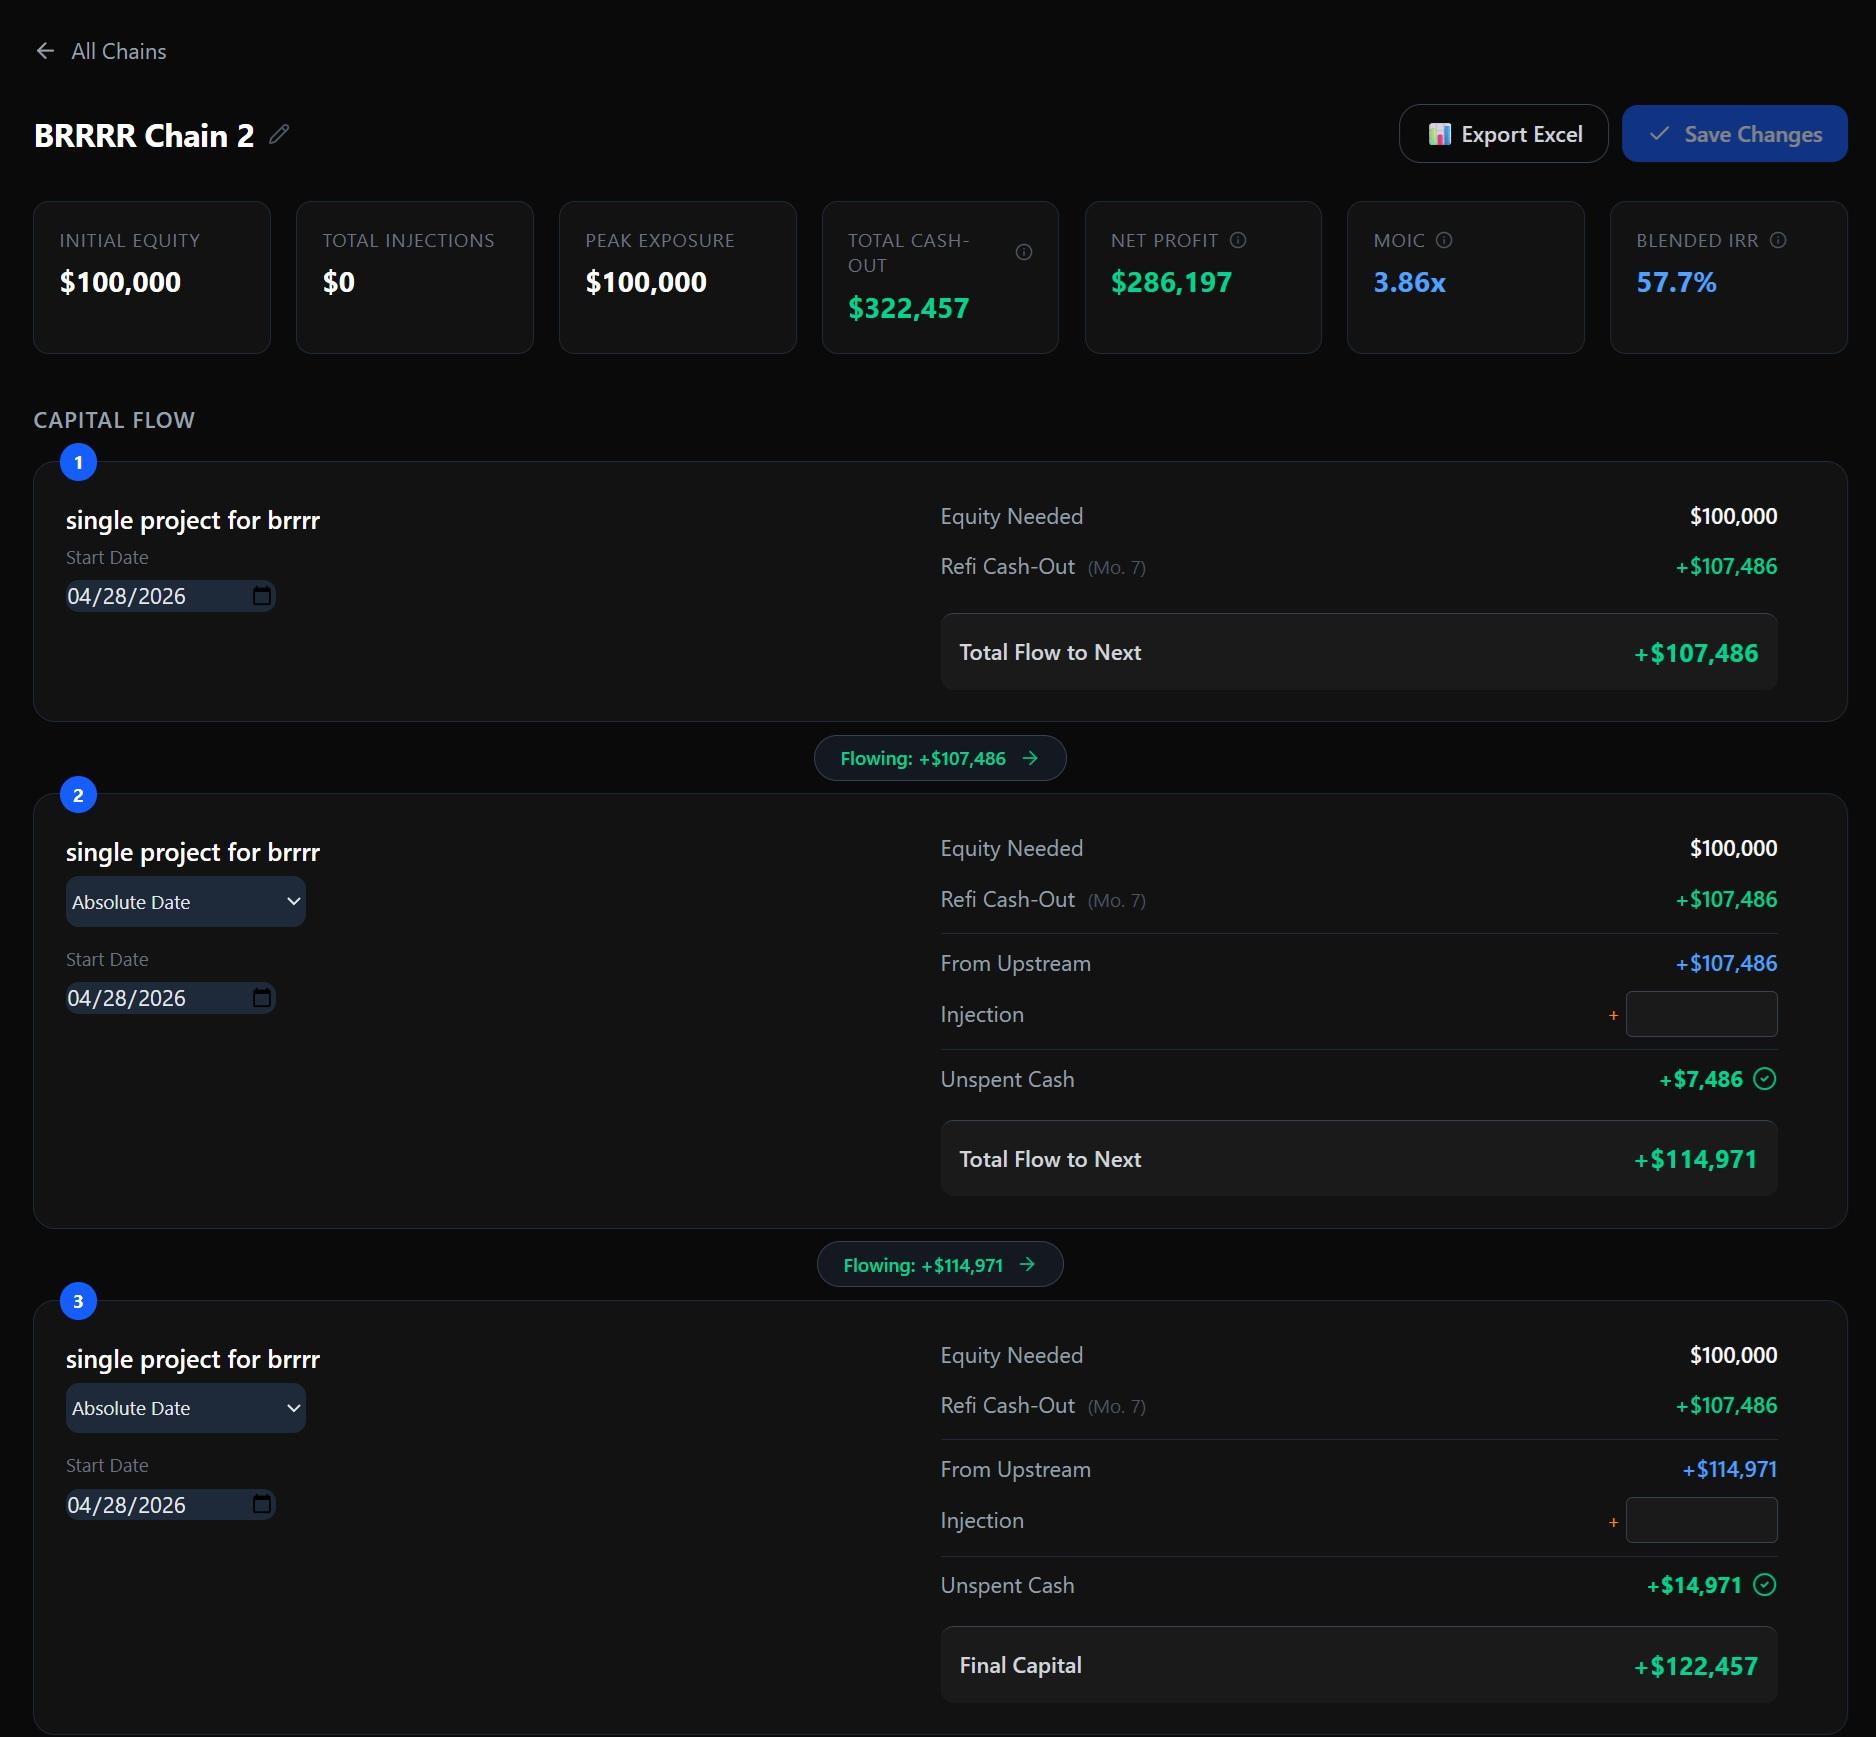Screen dimensions: 1876x1737
Task: Click Blended IRR value 57.7%
Action: (1676, 282)
